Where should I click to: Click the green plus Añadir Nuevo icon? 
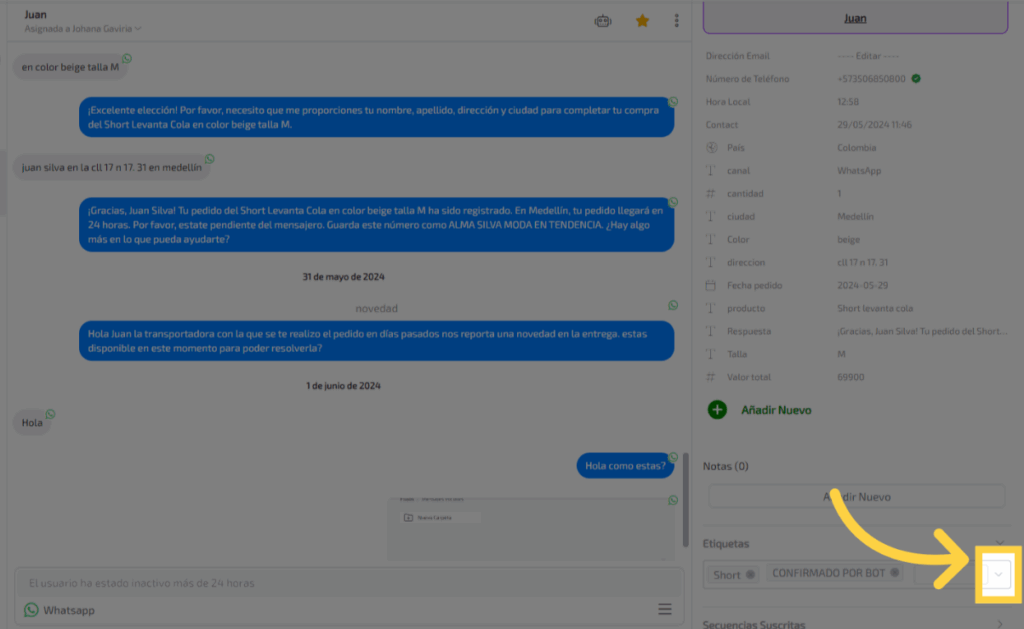pyautogui.click(x=717, y=409)
